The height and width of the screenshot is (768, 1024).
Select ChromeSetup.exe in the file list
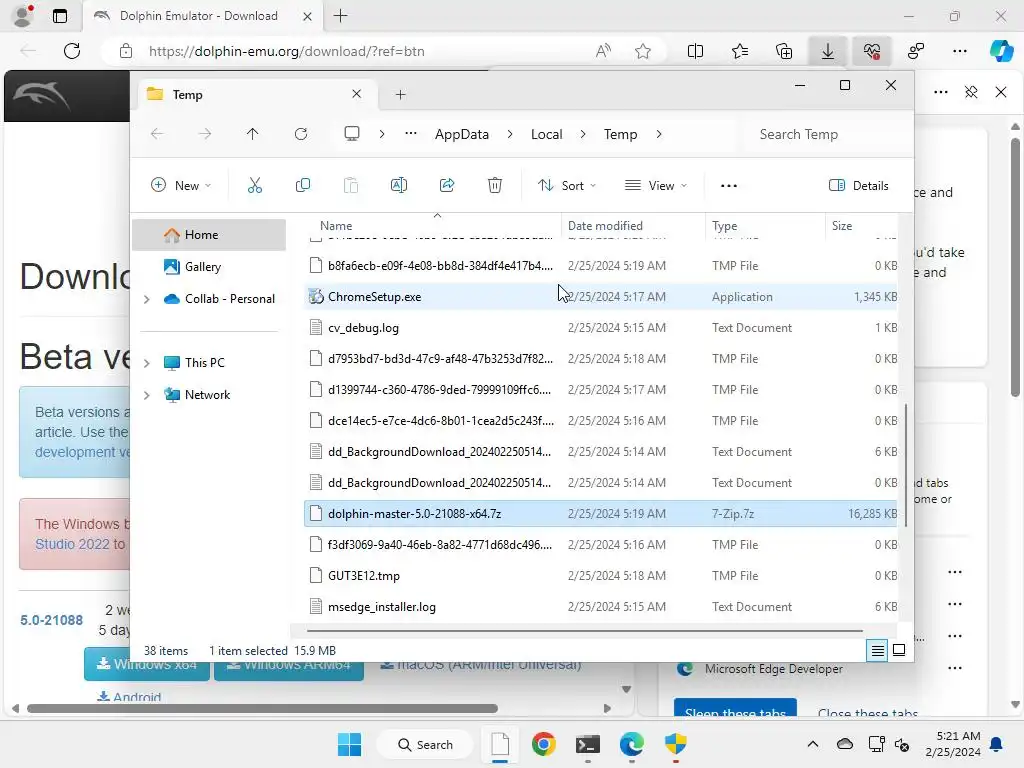click(x=601, y=296)
